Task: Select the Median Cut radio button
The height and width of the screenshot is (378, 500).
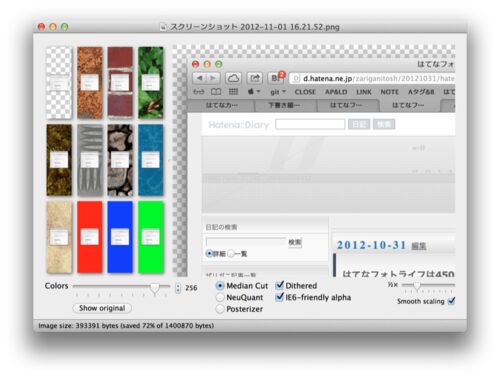Action: pos(220,286)
